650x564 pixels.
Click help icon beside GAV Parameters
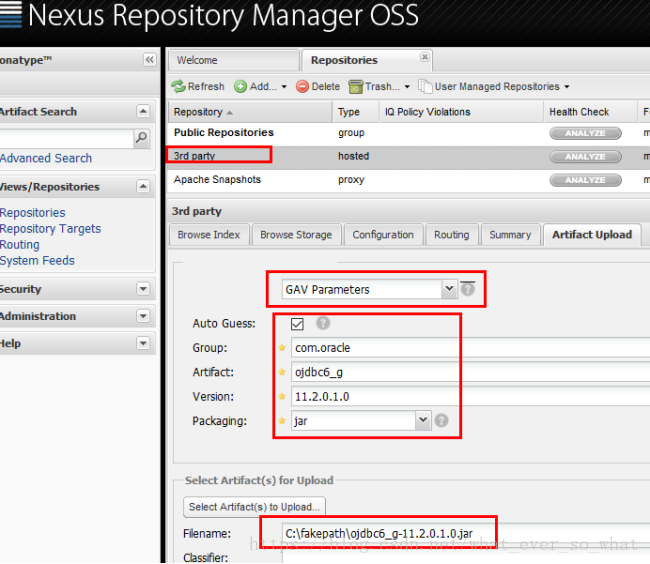[x=468, y=288]
